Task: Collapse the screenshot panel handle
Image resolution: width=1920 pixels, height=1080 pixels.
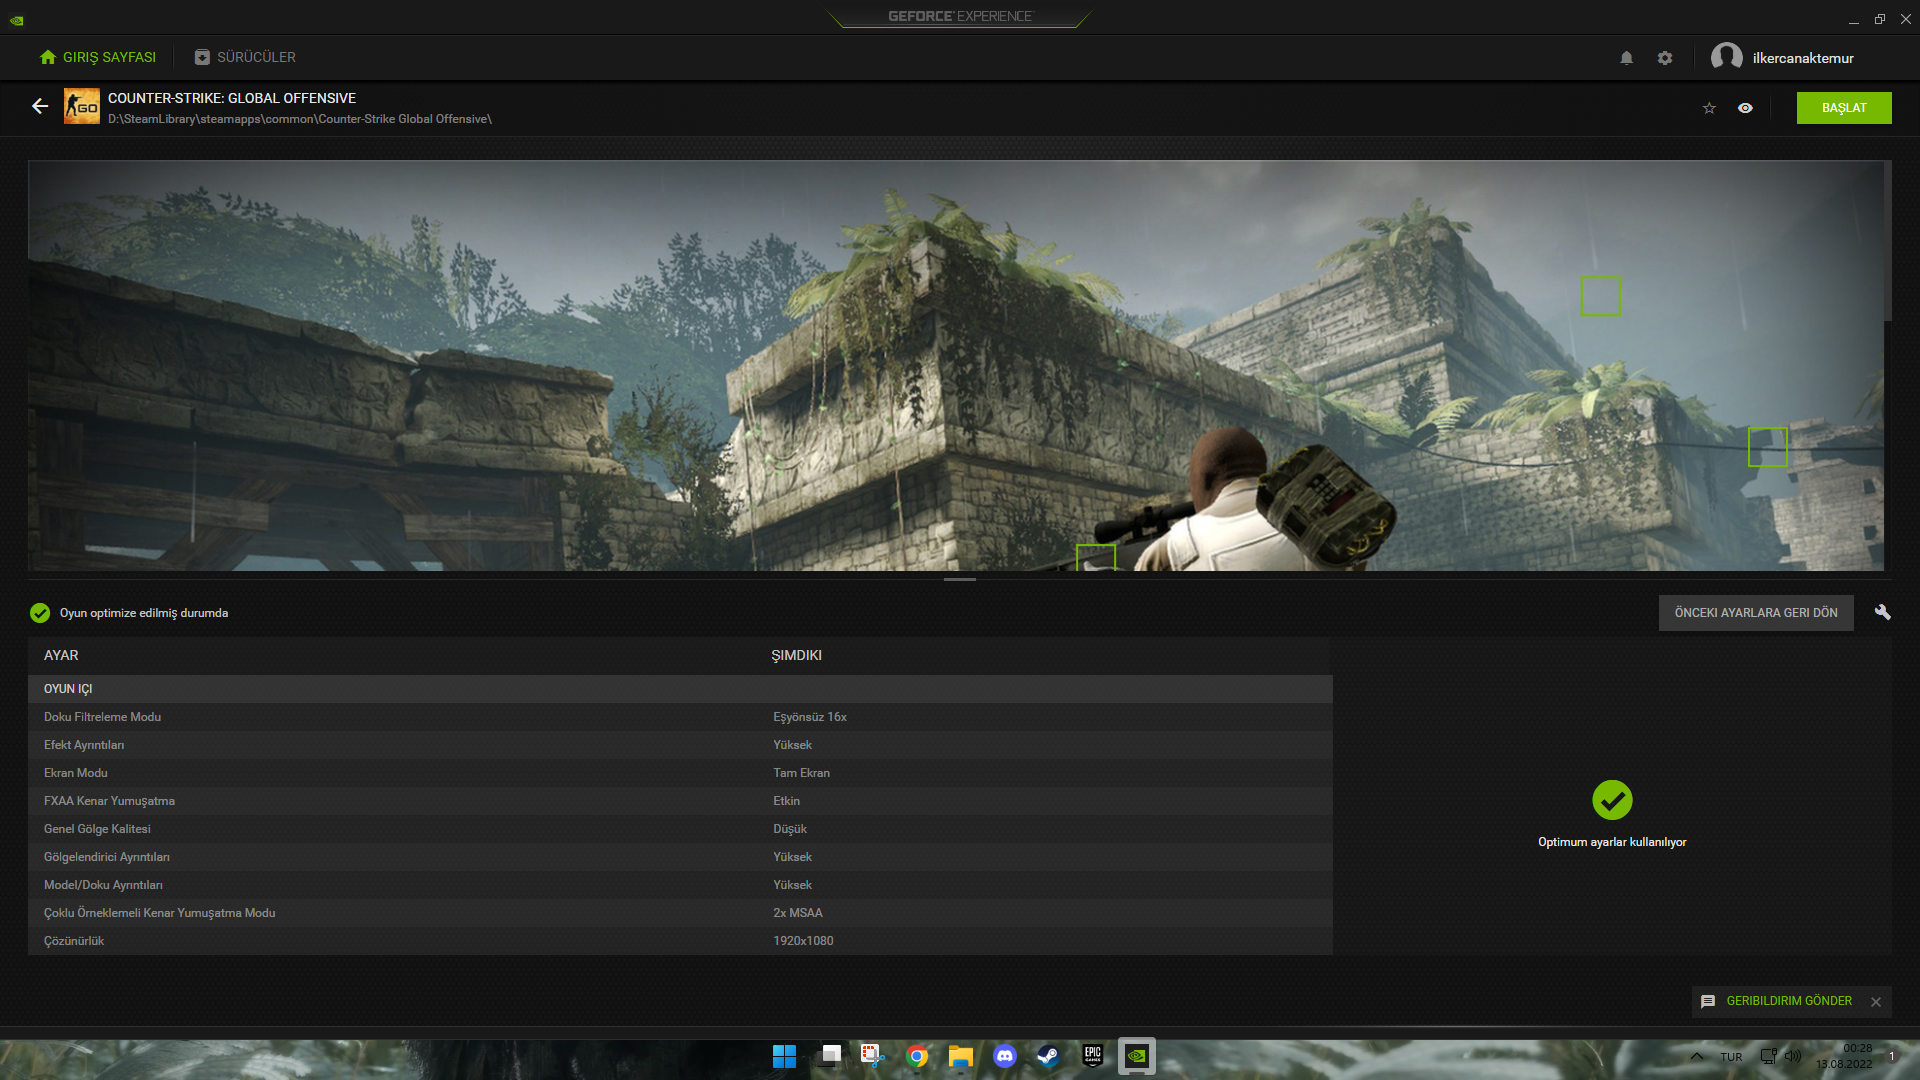Action: point(959,579)
